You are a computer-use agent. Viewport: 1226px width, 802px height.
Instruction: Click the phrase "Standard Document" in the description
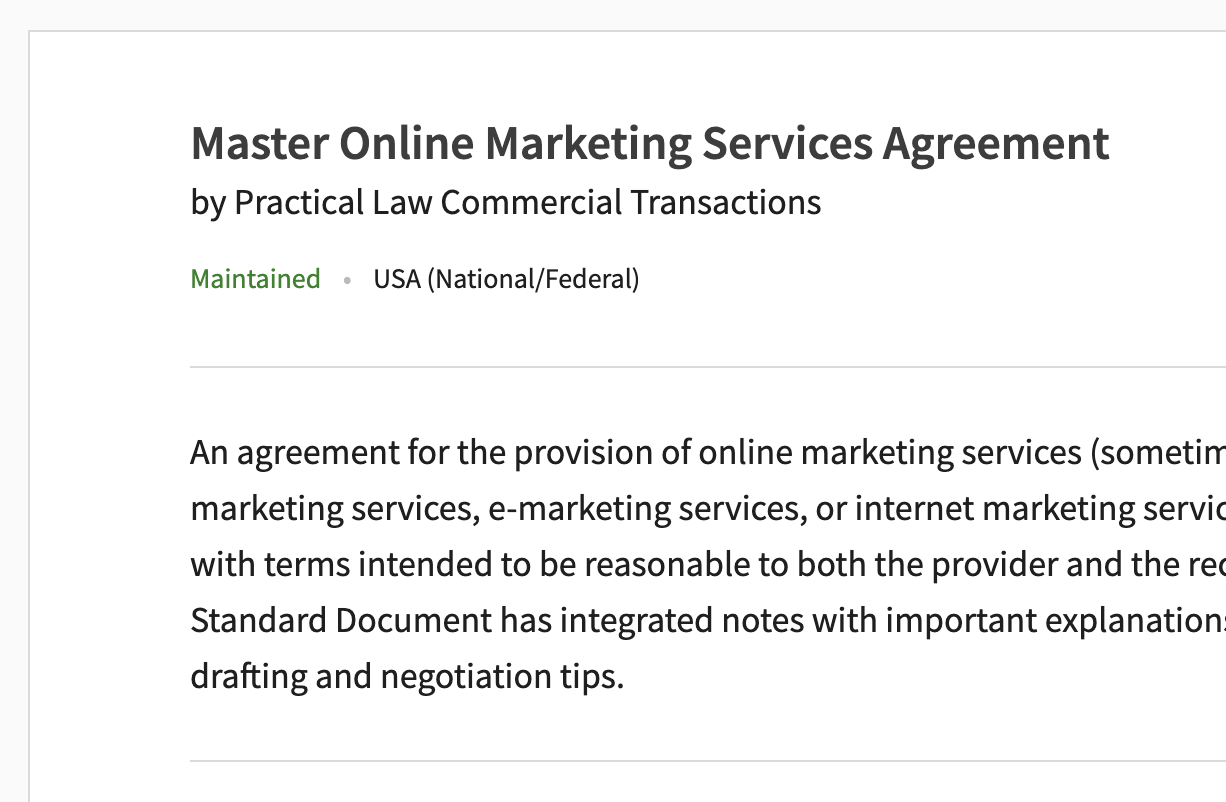tap(340, 621)
